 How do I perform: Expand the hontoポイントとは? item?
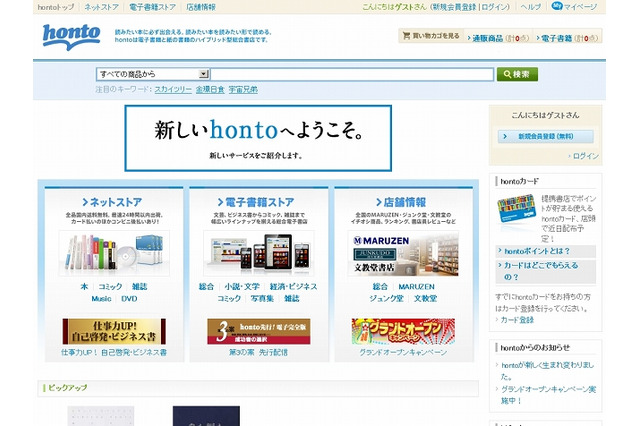(537, 251)
